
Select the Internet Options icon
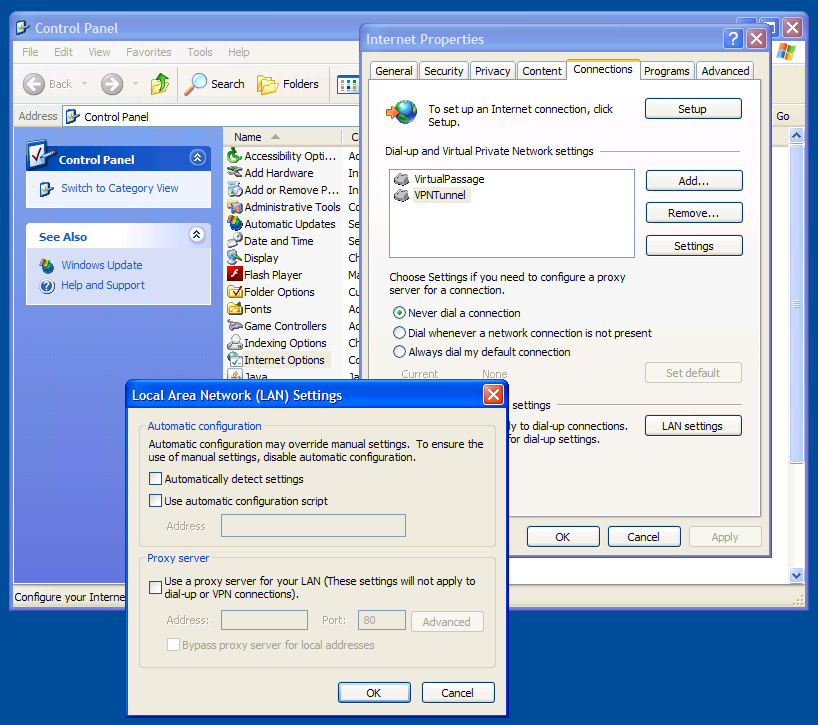pyautogui.click(x=235, y=360)
